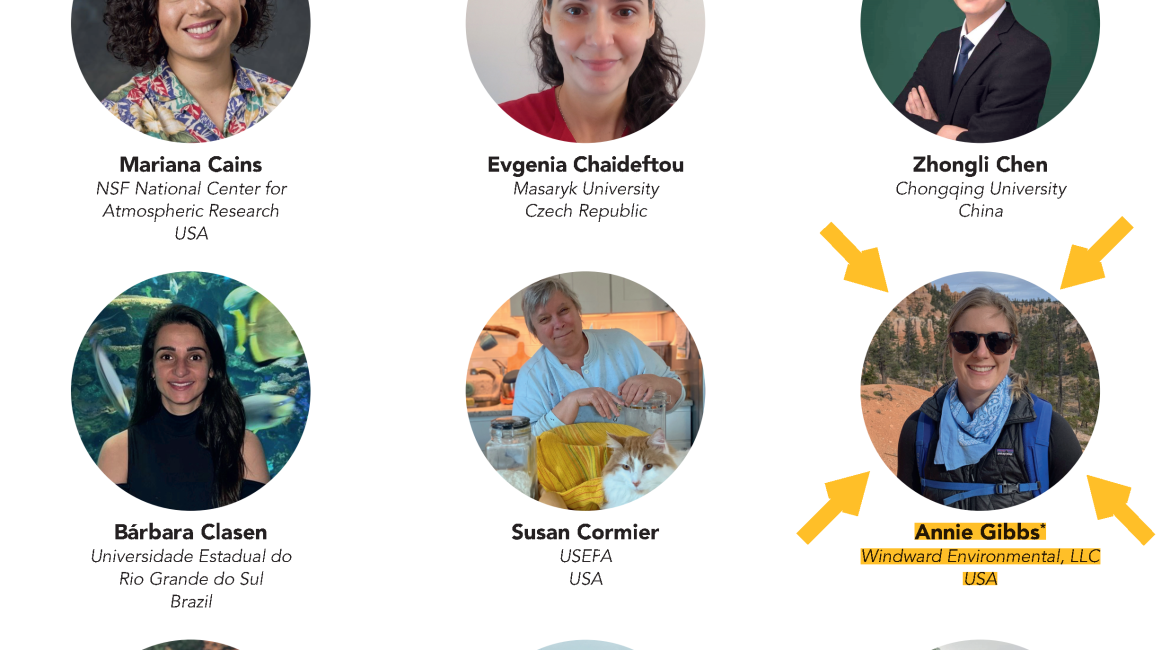Select the Zhongli Chen name heading
Screen dimensions: 1170x650
[x=980, y=164]
